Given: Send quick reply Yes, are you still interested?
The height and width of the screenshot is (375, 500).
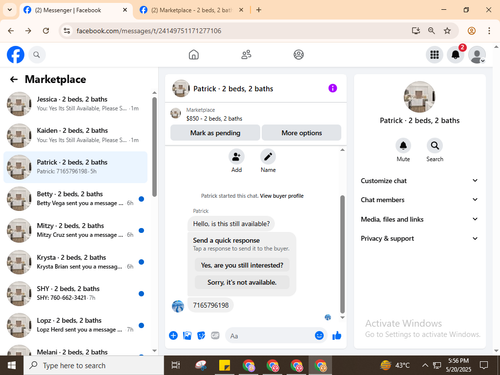Looking at the screenshot, I should coord(242,265).
